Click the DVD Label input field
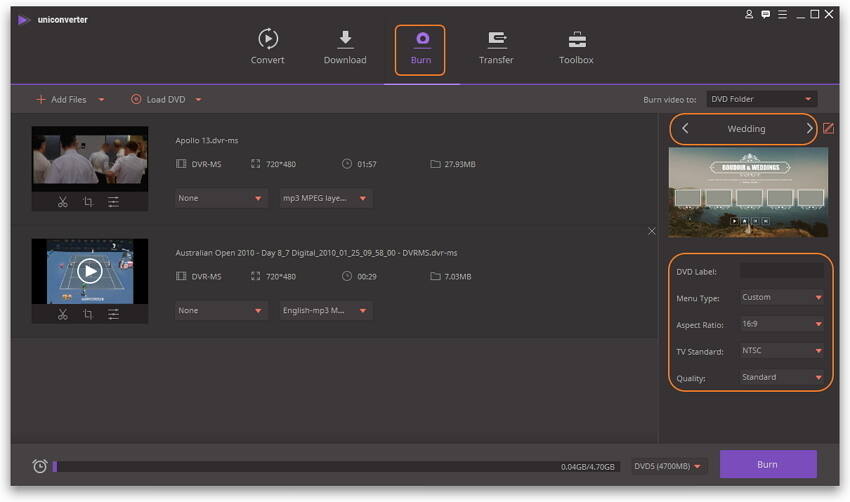850x502 pixels. 782,271
